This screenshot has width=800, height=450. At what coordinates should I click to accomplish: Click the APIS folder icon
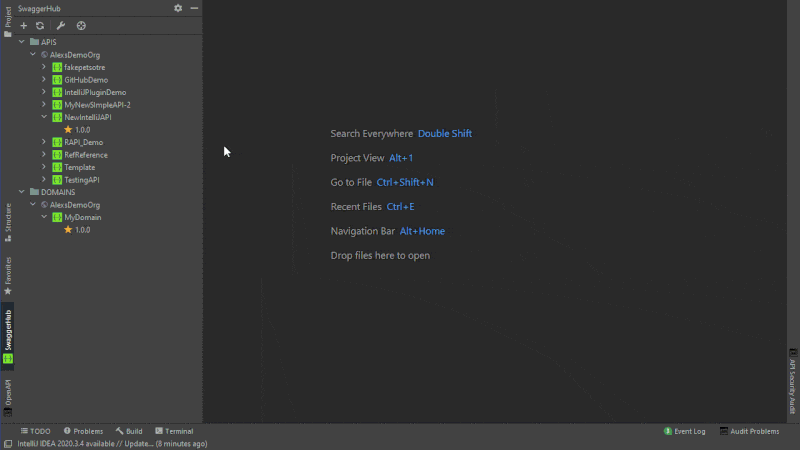(x=34, y=42)
